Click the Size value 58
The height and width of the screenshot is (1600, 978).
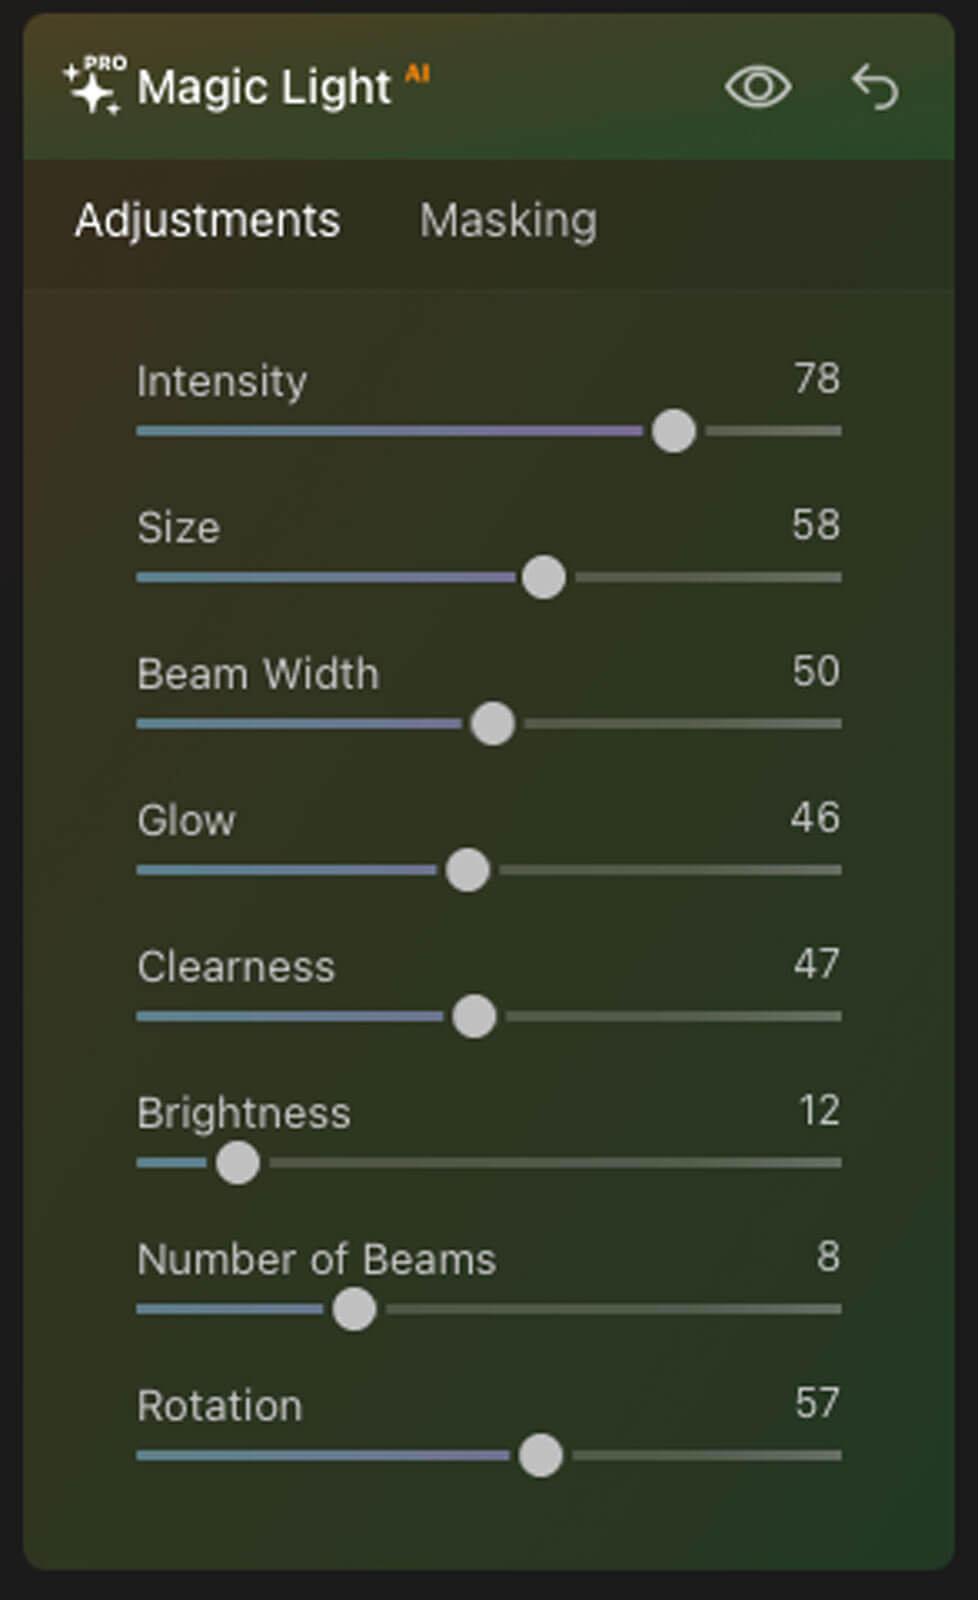[x=815, y=525]
